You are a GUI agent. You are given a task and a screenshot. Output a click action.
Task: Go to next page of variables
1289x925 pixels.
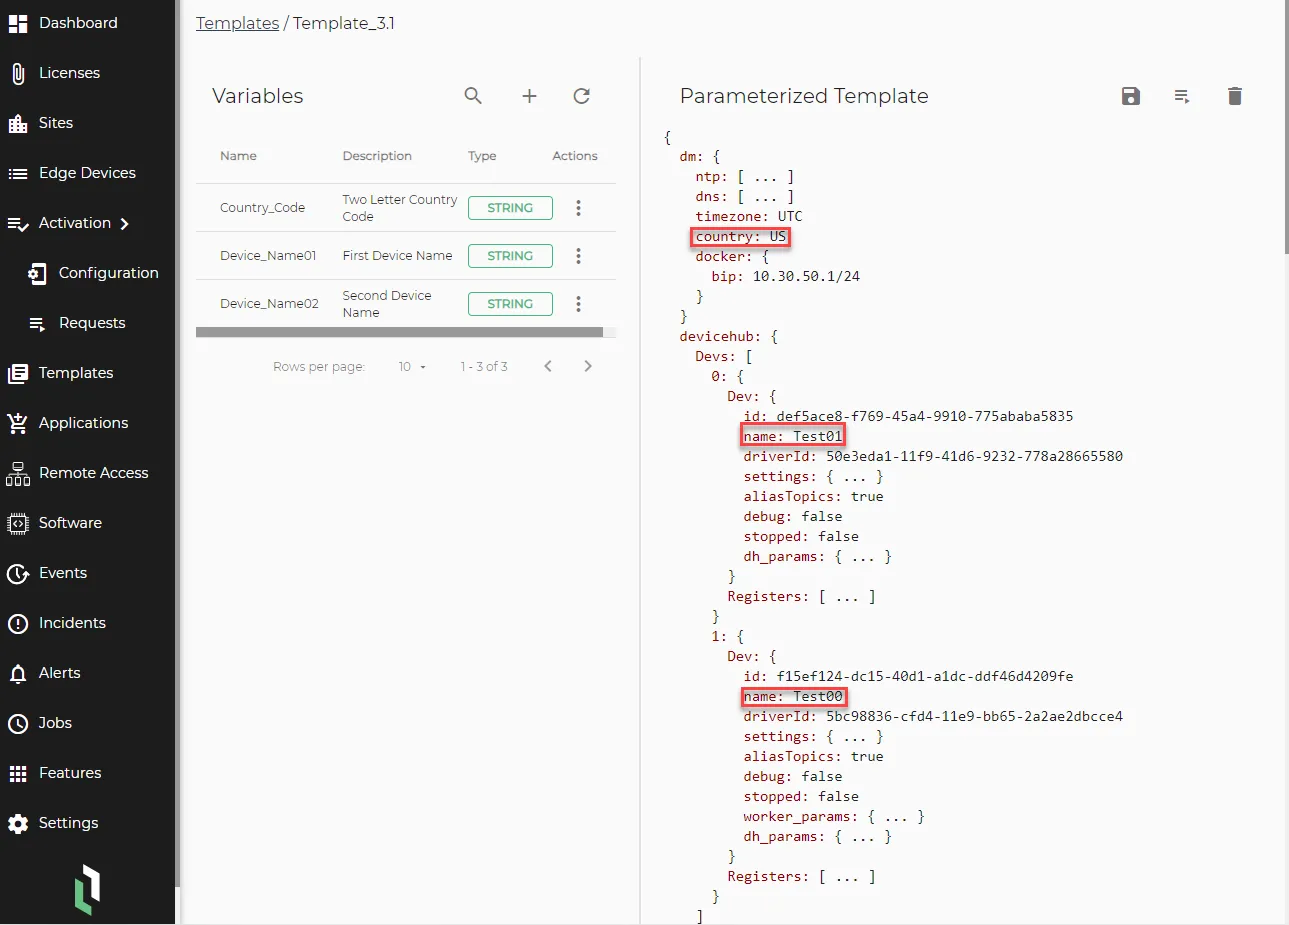[588, 366]
